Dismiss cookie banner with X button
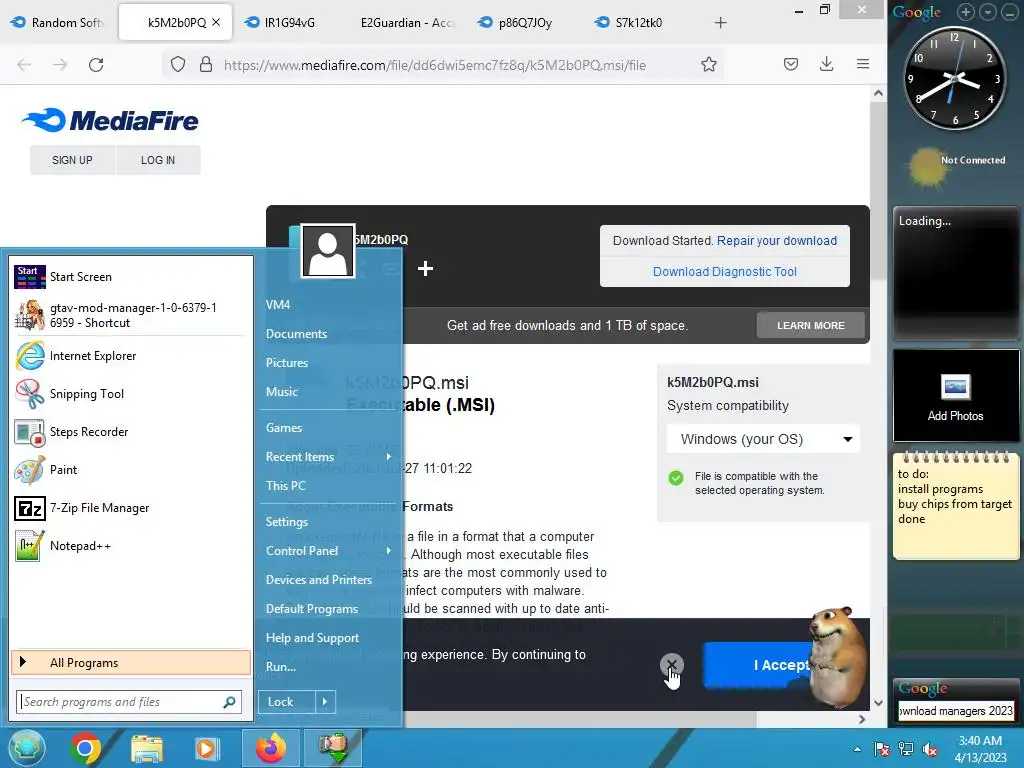This screenshot has width=1024, height=768. tap(671, 664)
